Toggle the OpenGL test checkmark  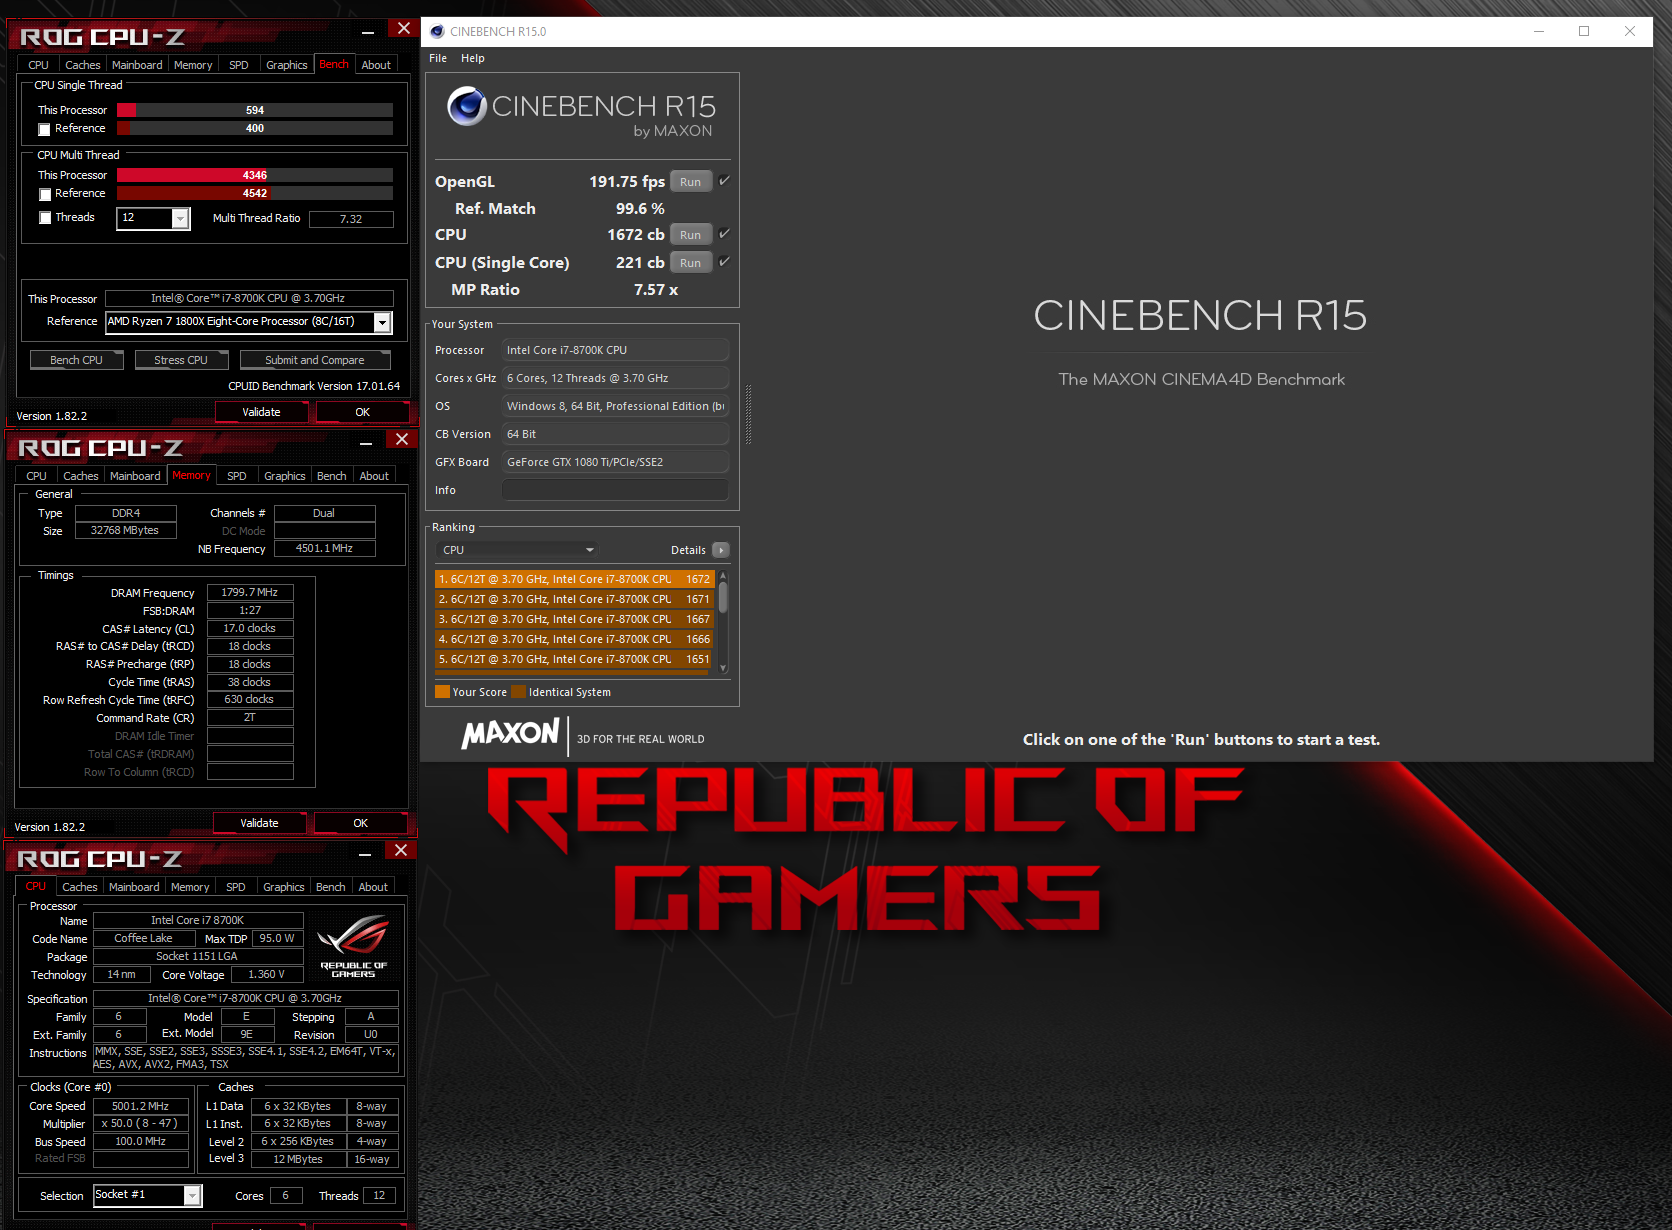tap(724, 181)
